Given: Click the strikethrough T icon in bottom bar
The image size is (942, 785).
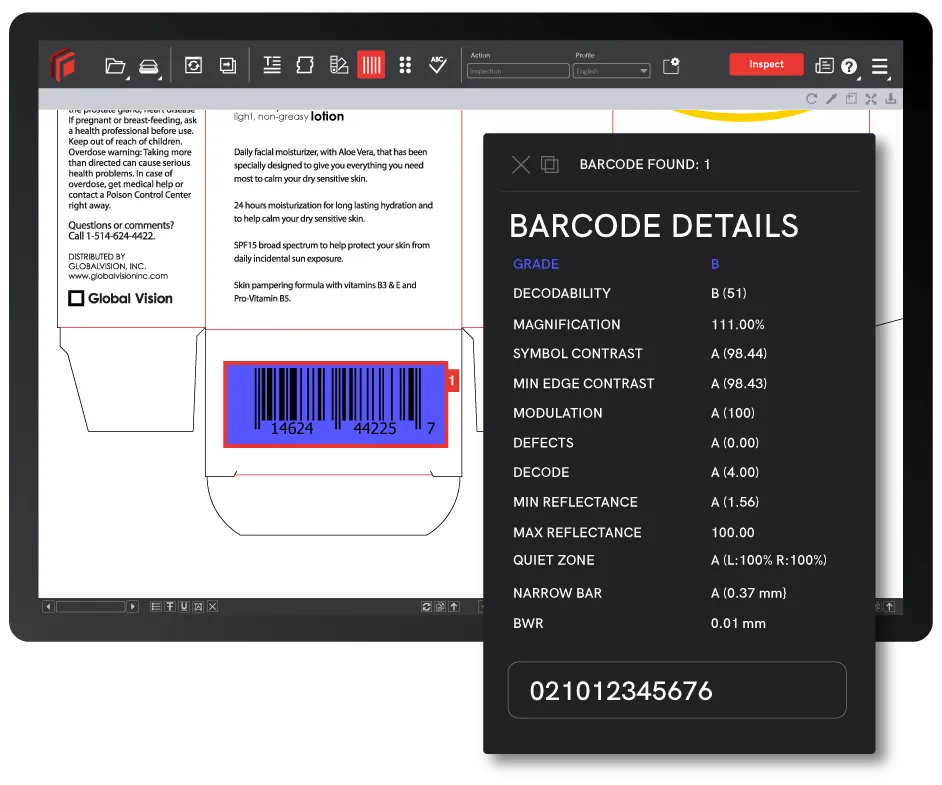Looking at the screenshot, I should (x=170, y=607).
